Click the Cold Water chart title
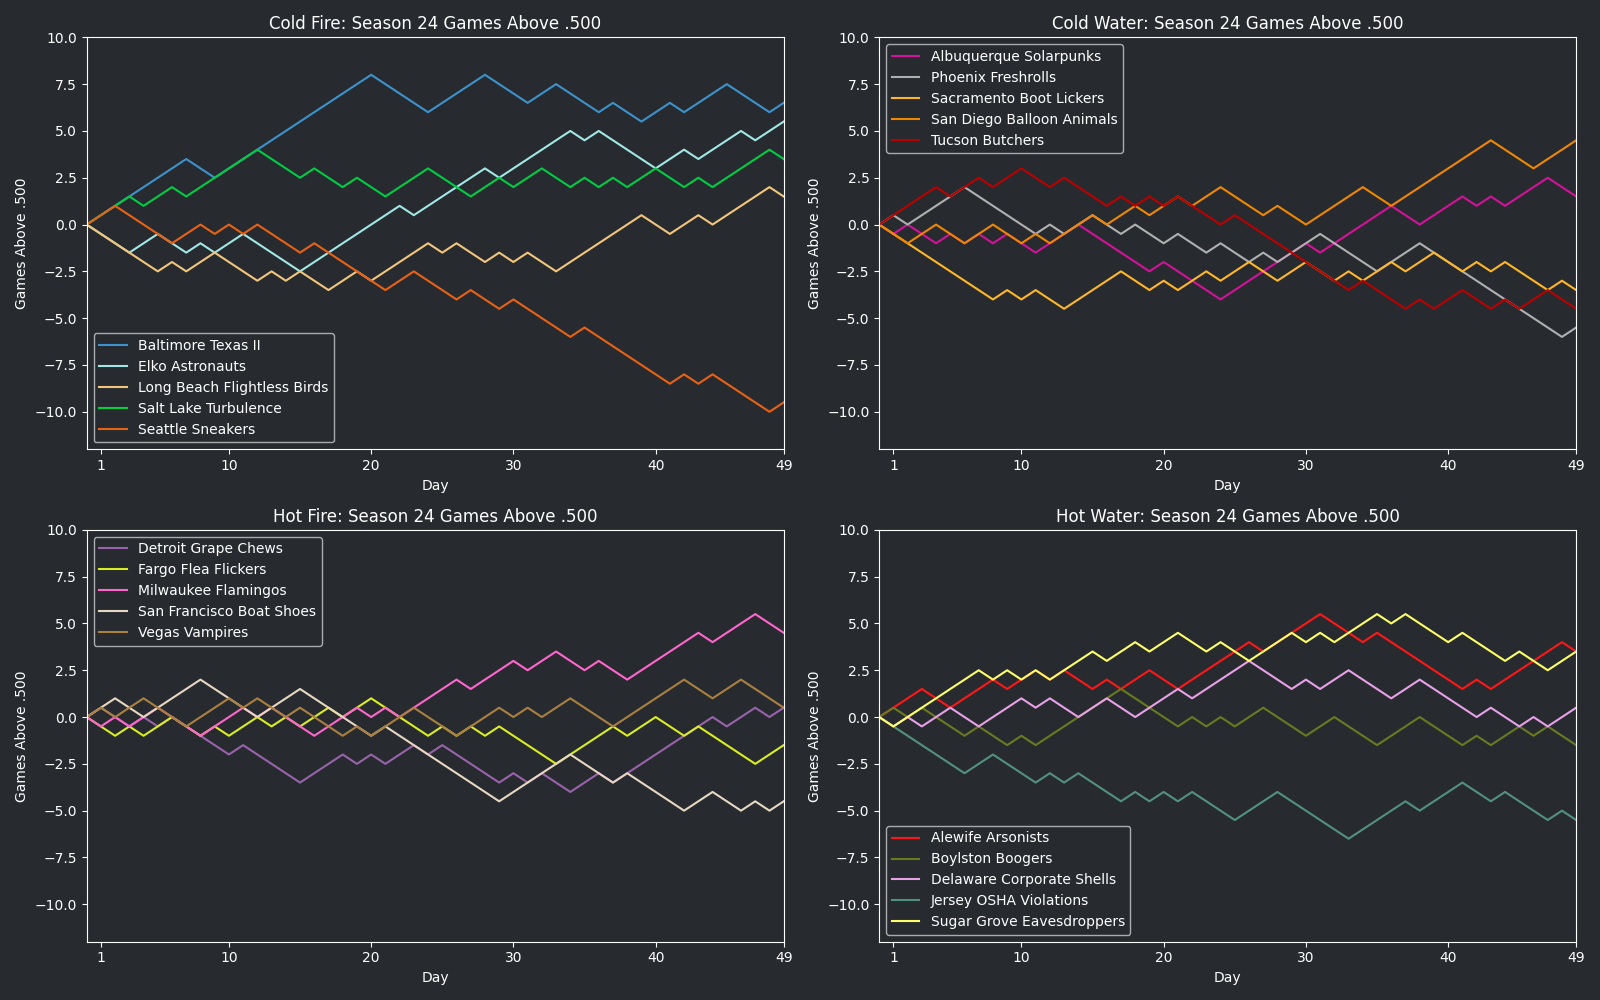 pos(1227,23)
